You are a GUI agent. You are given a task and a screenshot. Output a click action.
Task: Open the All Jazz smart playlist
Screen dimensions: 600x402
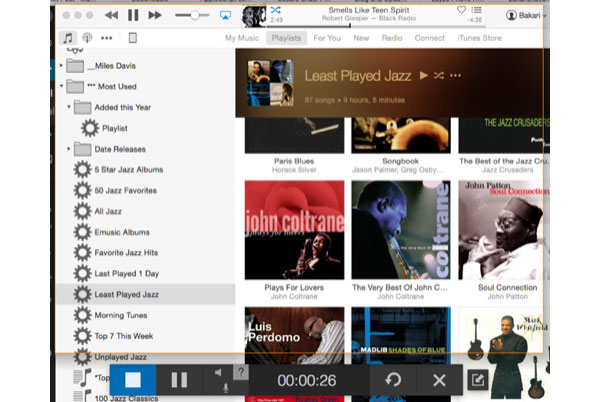pyautogui.click(x=98, y=211)
